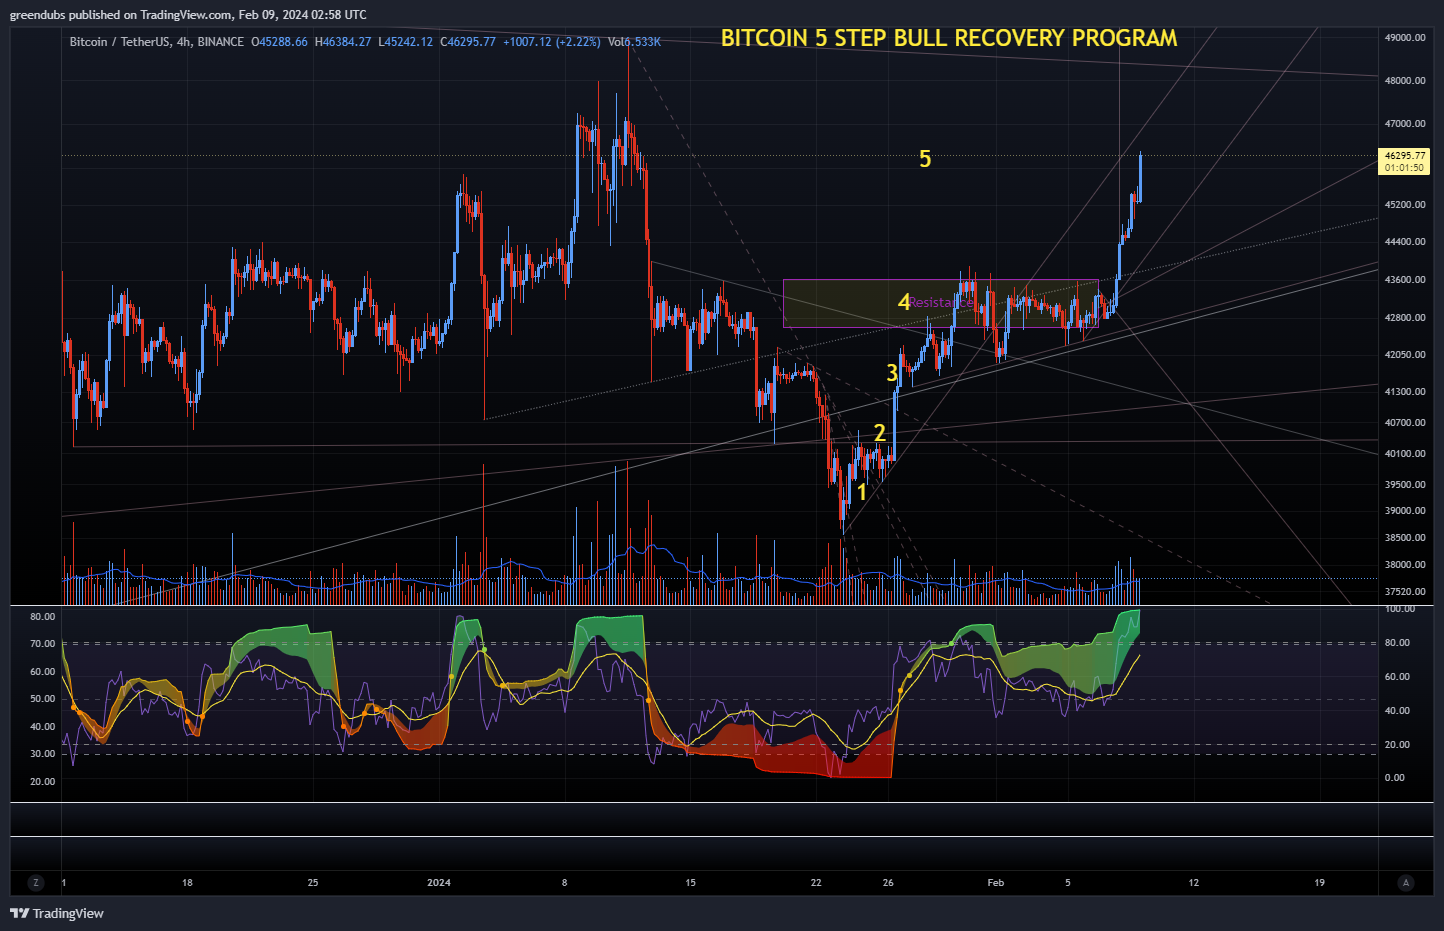Viewport: 1444px width, 931px height.
Task: Click the current price label 46295.77
Action: tap(1405, 156)
